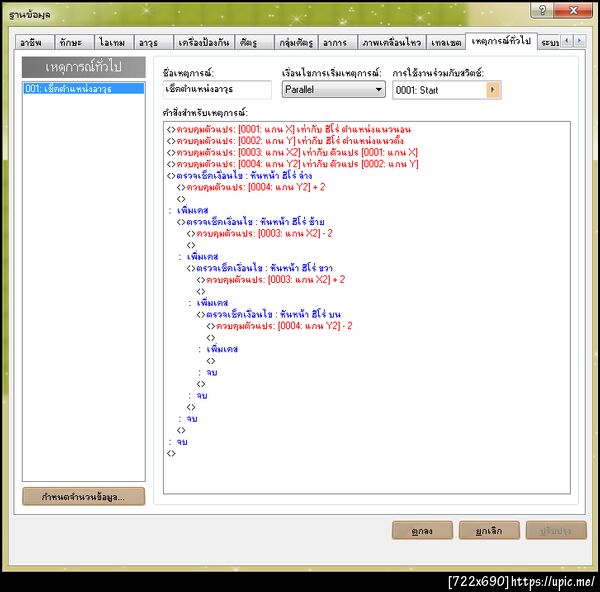This screenshot has width=600, height=592.
Task: Open the help question mark button
Action: tap(541, 10)
